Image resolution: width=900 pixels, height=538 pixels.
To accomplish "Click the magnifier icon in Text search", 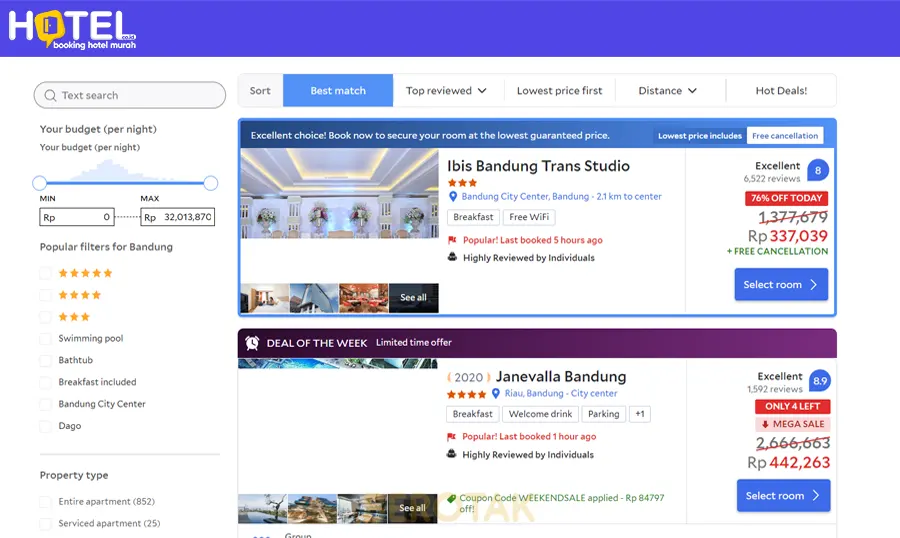I will 51,95.
